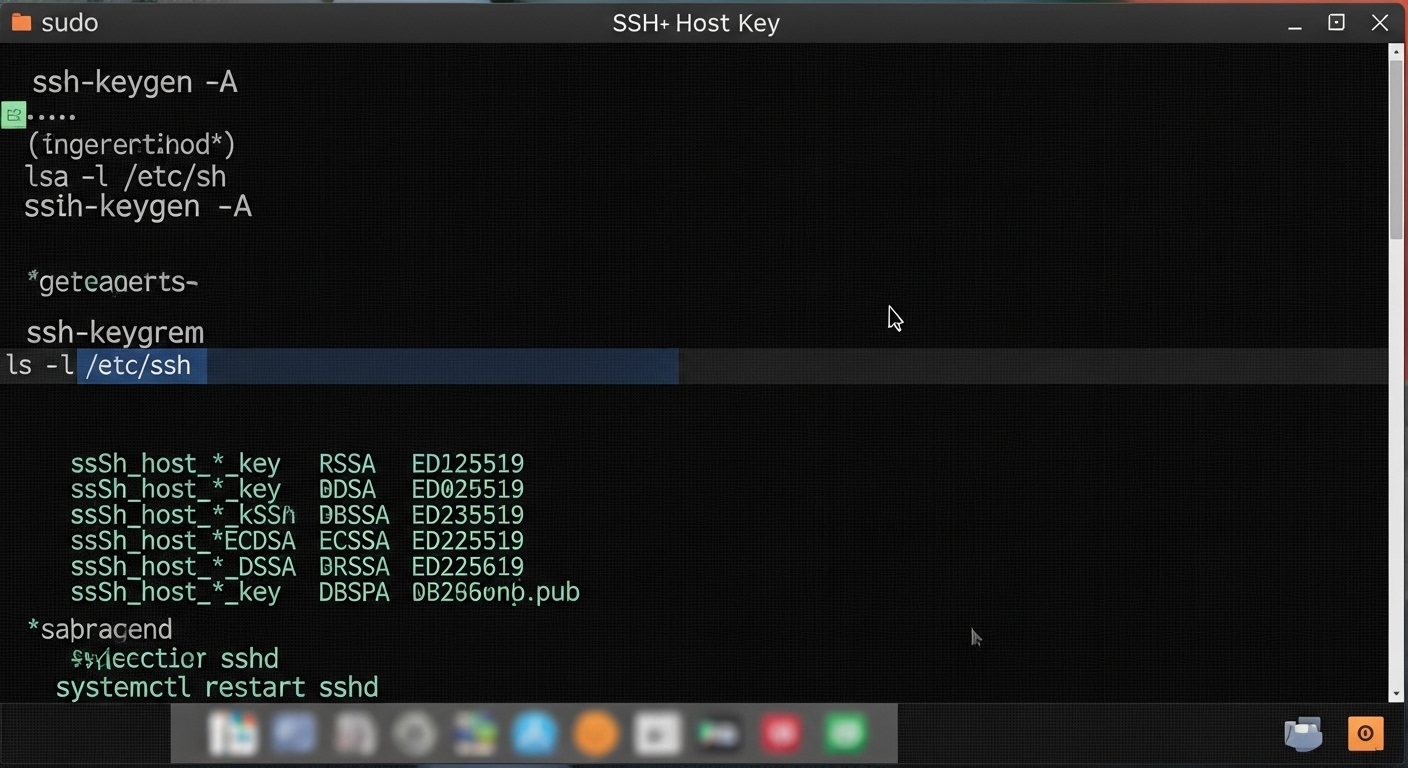Click the small green marker icon in the terminal gutter
Screen dimensions: 1408x768
(x=13, y=115)
